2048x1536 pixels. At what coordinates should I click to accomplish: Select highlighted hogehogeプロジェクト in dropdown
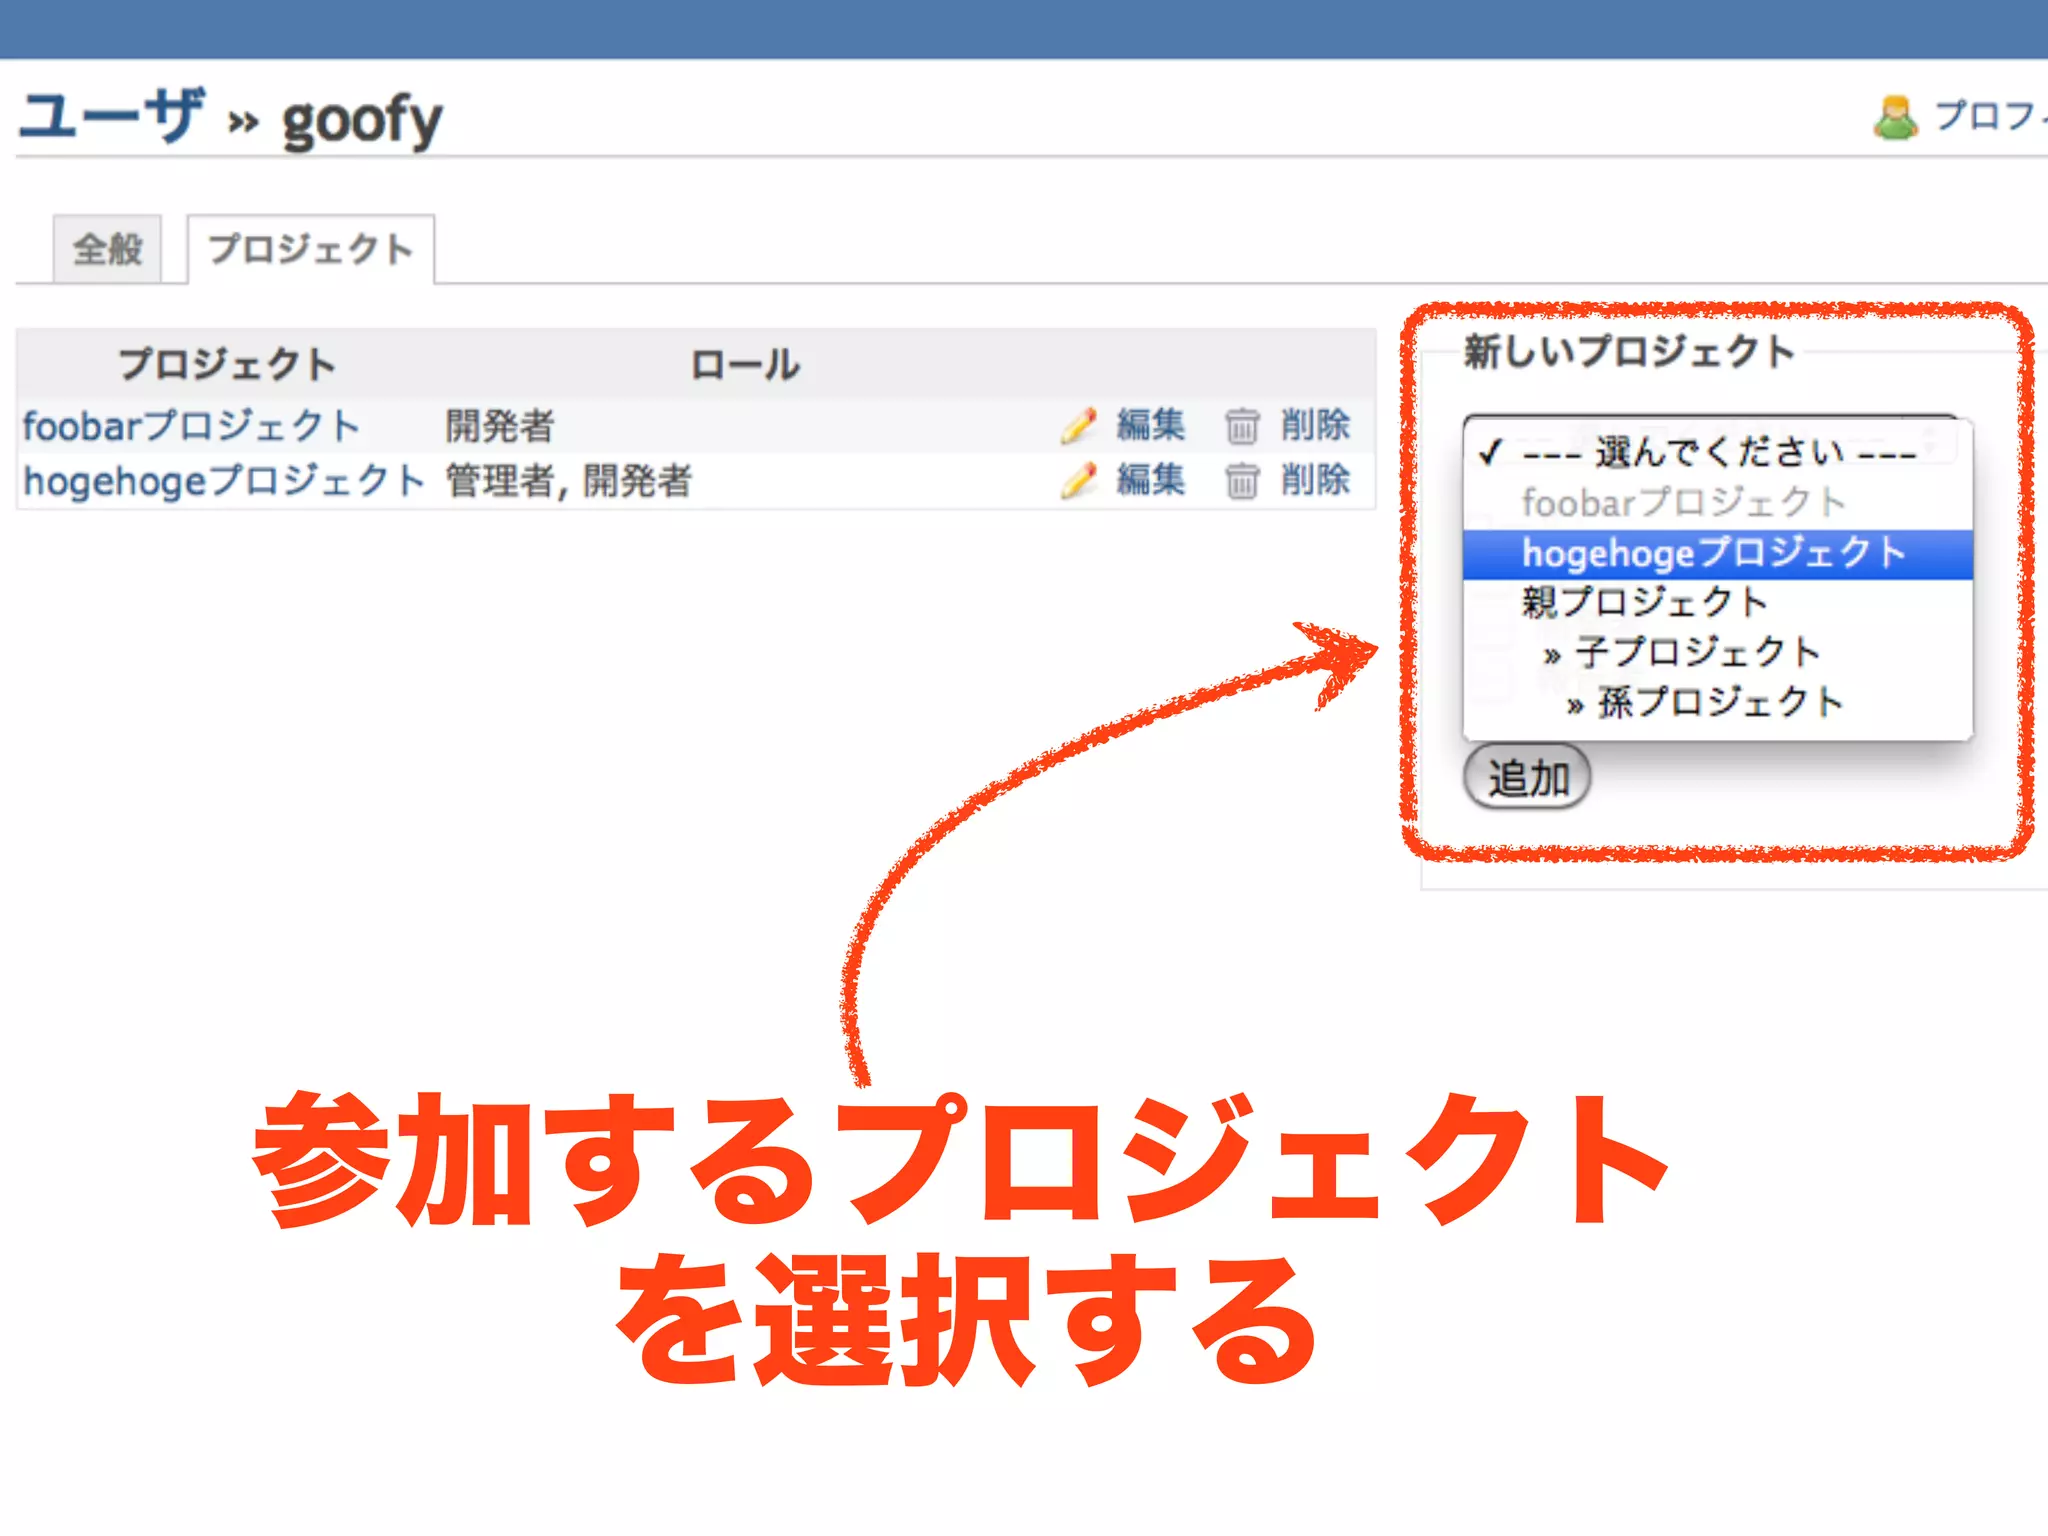[x=1717, y=554]
